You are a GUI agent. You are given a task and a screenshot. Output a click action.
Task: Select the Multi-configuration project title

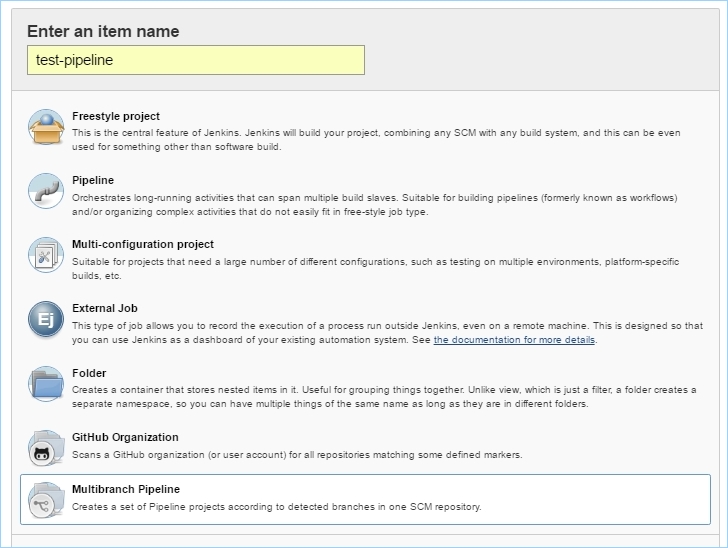[x=143, y=244]
